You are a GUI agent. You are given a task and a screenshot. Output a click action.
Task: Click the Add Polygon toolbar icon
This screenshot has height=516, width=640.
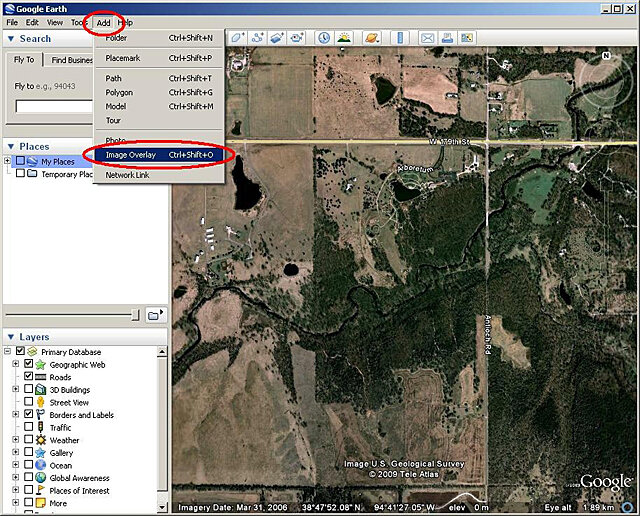pos(239,38)
